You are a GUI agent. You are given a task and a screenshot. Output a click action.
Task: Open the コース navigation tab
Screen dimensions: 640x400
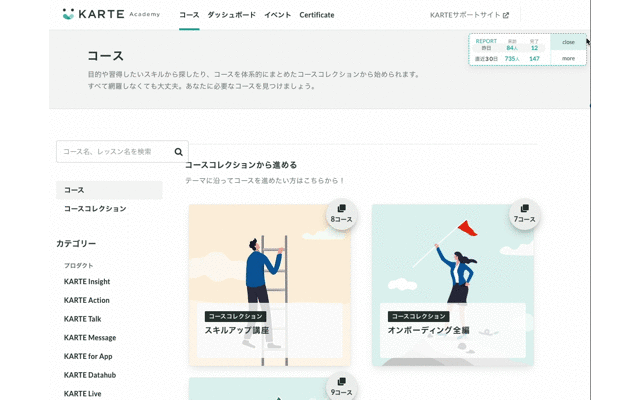tap(189, 15)
